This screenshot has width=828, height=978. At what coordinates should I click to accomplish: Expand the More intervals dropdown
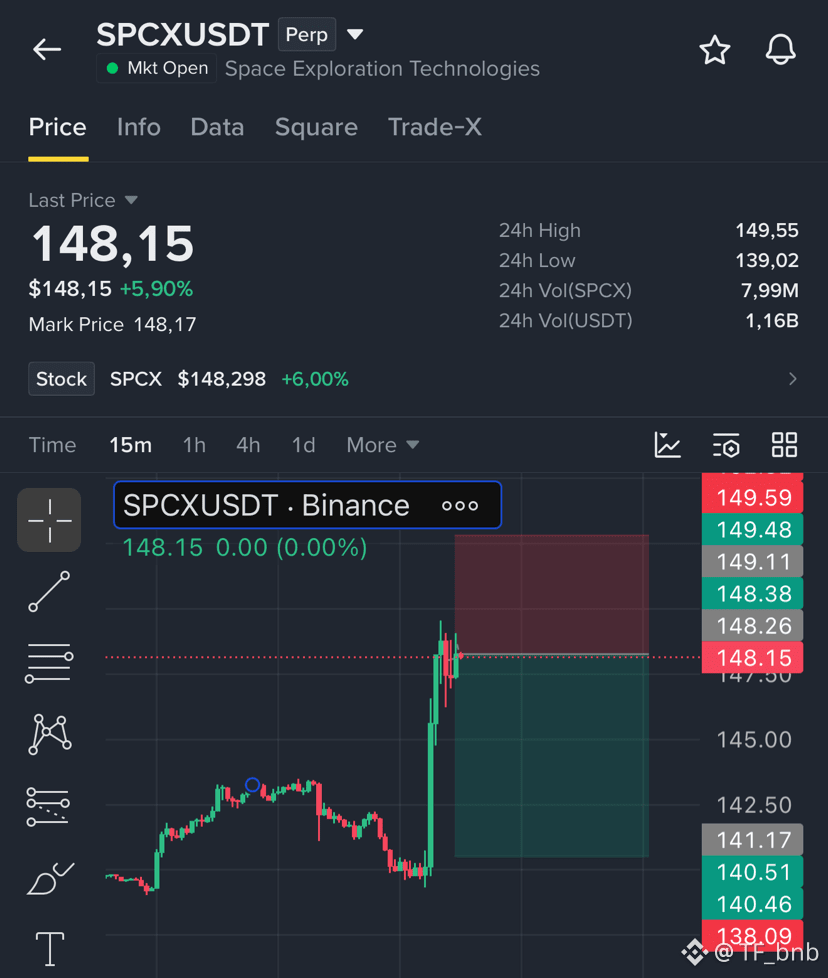[382, 445]
